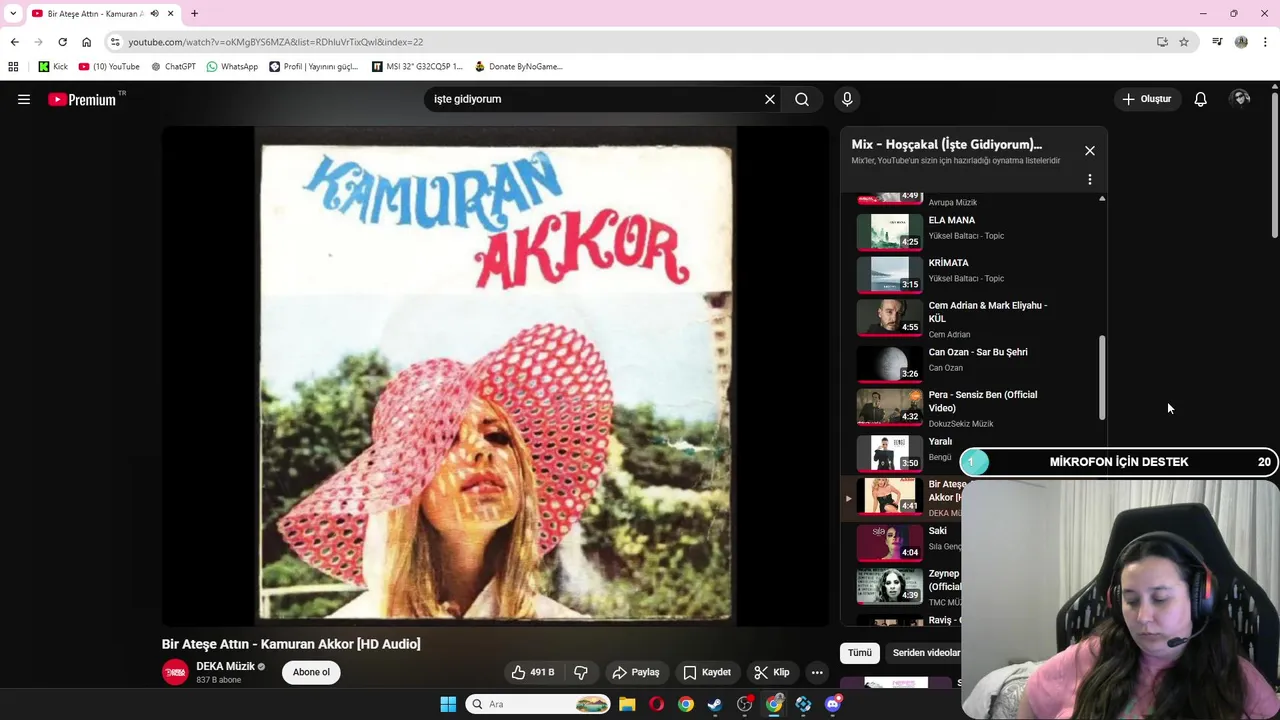
Task: Open the Kick bookmark
Action: coord(53,66)
